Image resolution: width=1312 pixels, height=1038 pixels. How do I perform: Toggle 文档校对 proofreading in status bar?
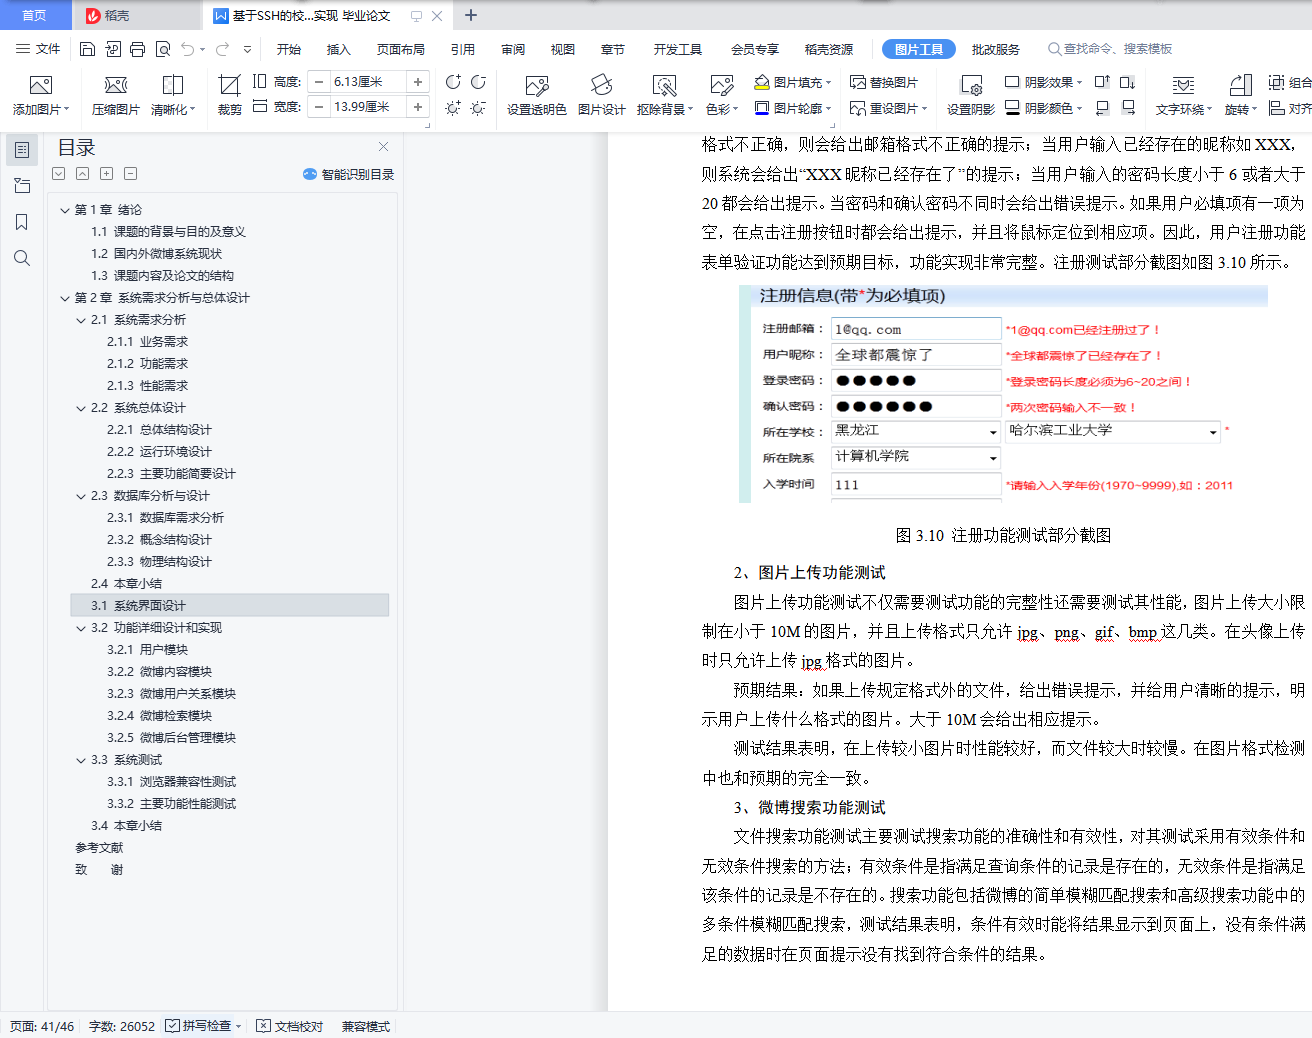[290, 1026]
